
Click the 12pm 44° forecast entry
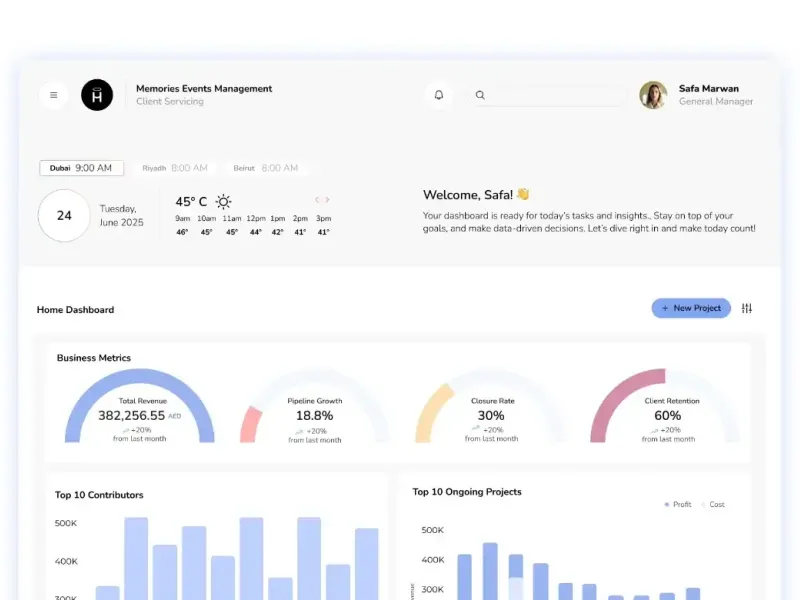point(256,225)
